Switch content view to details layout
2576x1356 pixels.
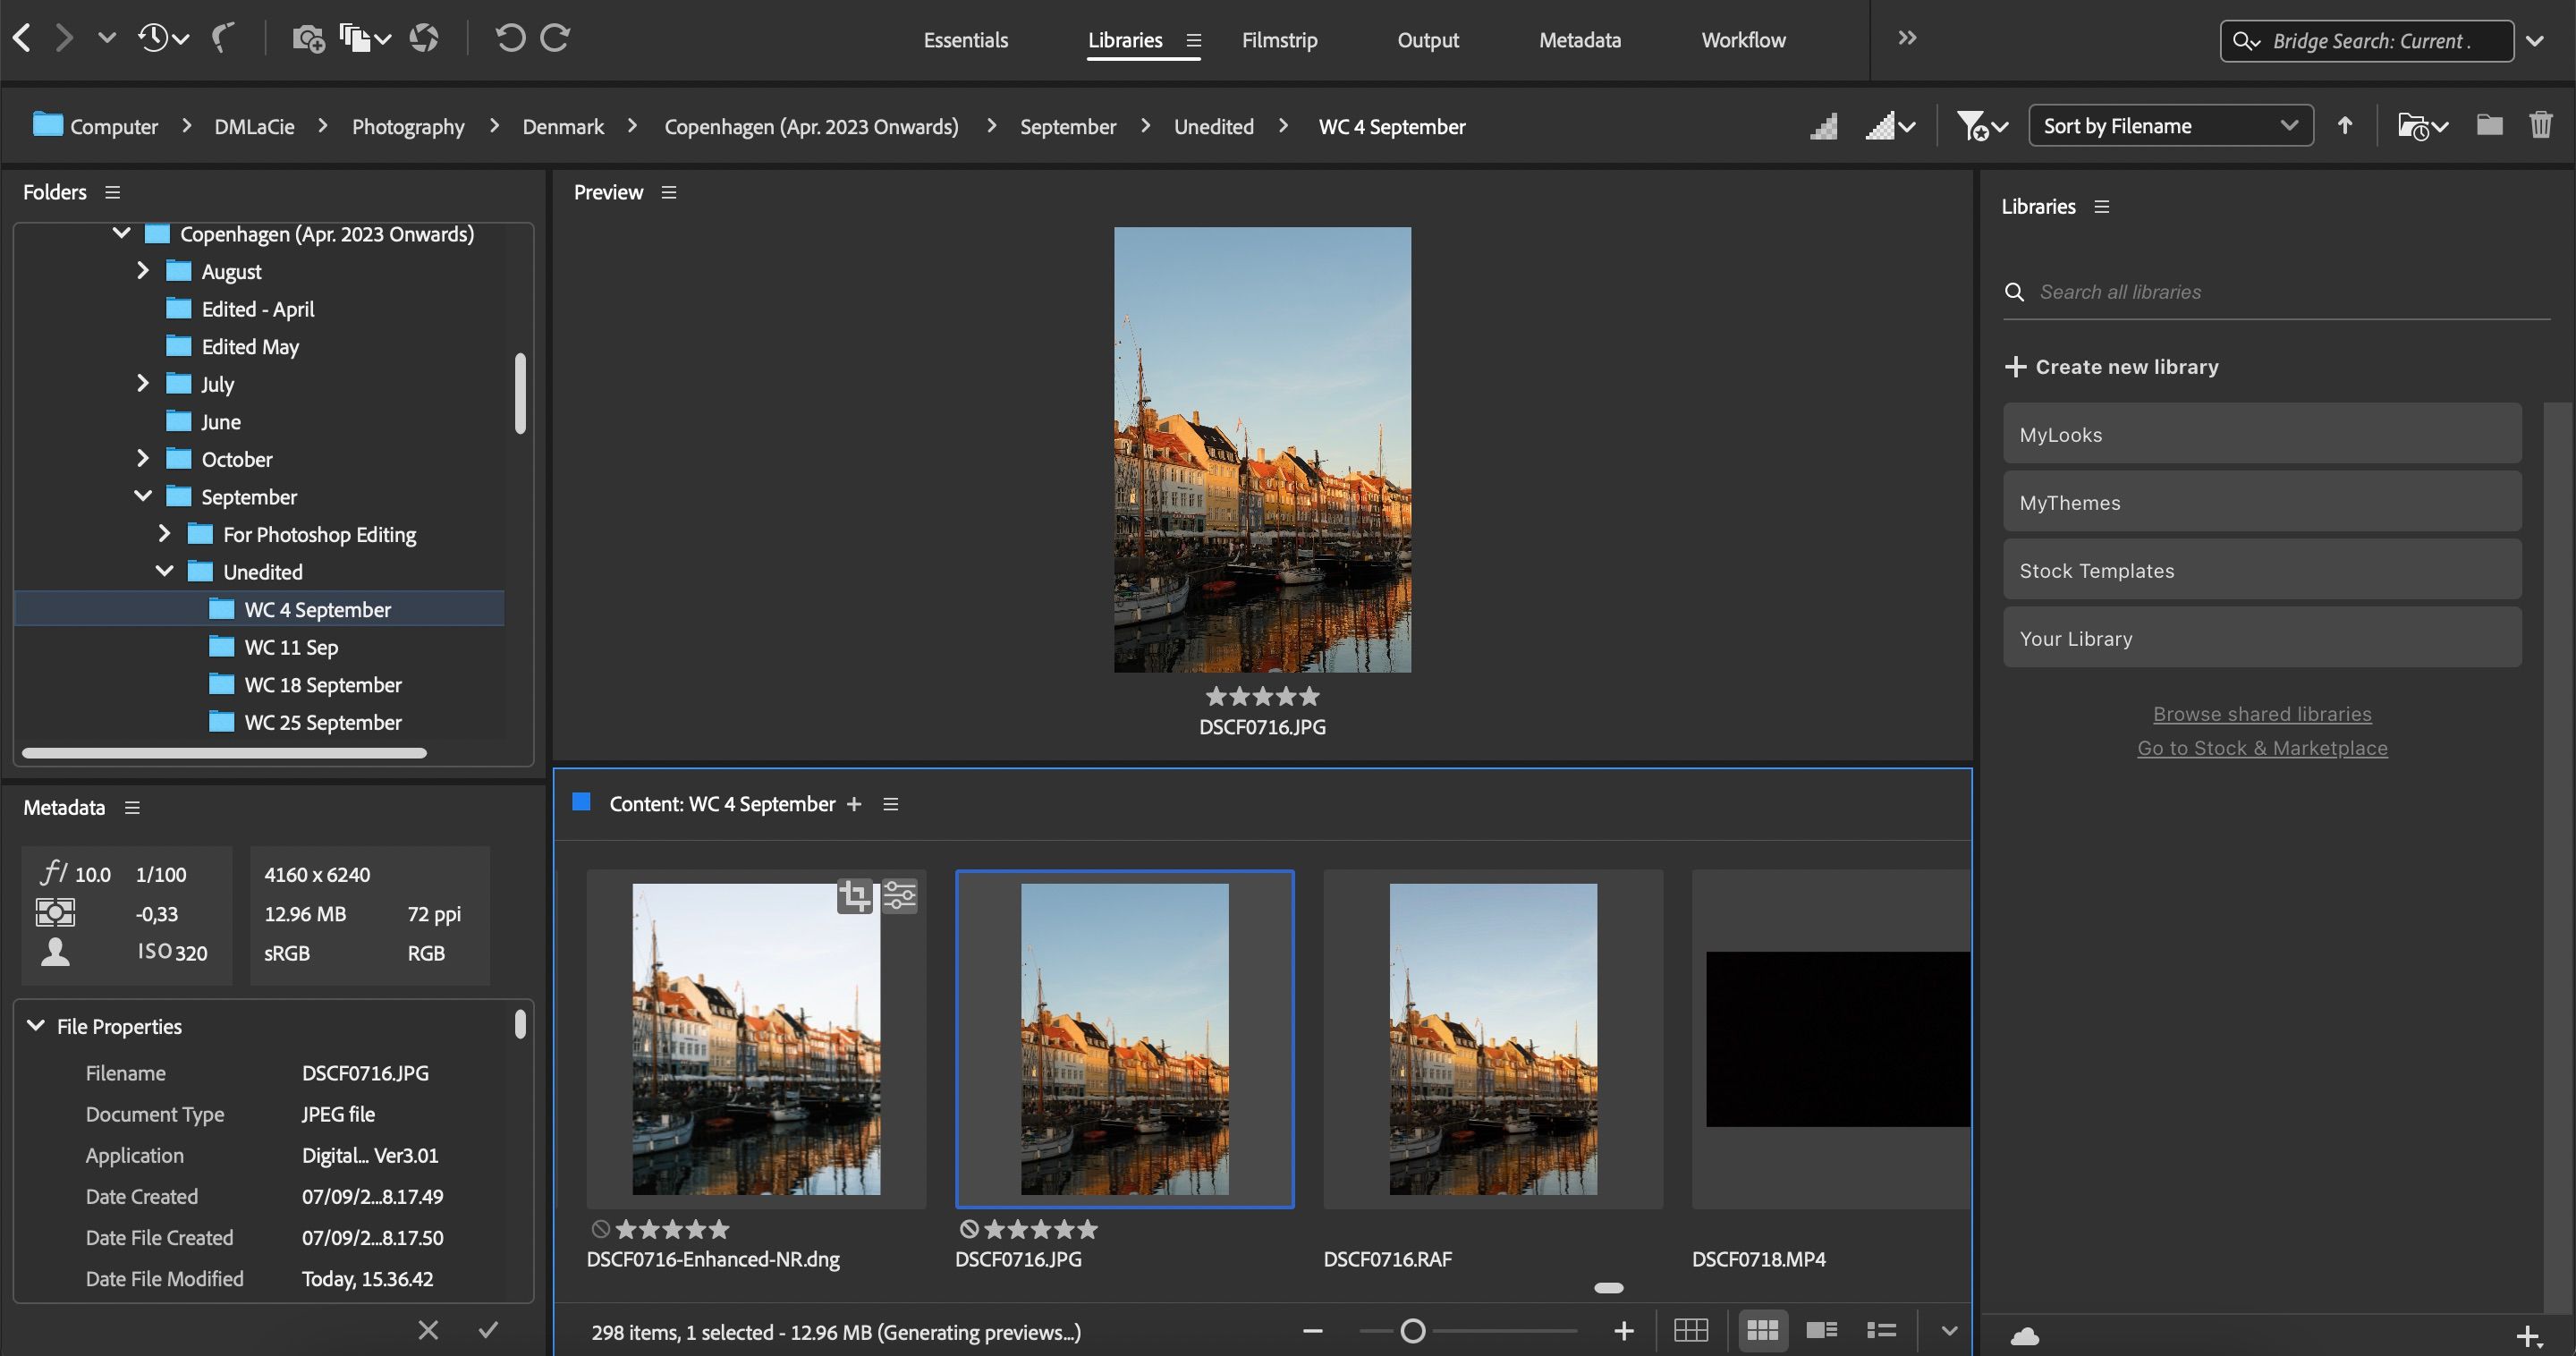(x=1821, y=1330)
